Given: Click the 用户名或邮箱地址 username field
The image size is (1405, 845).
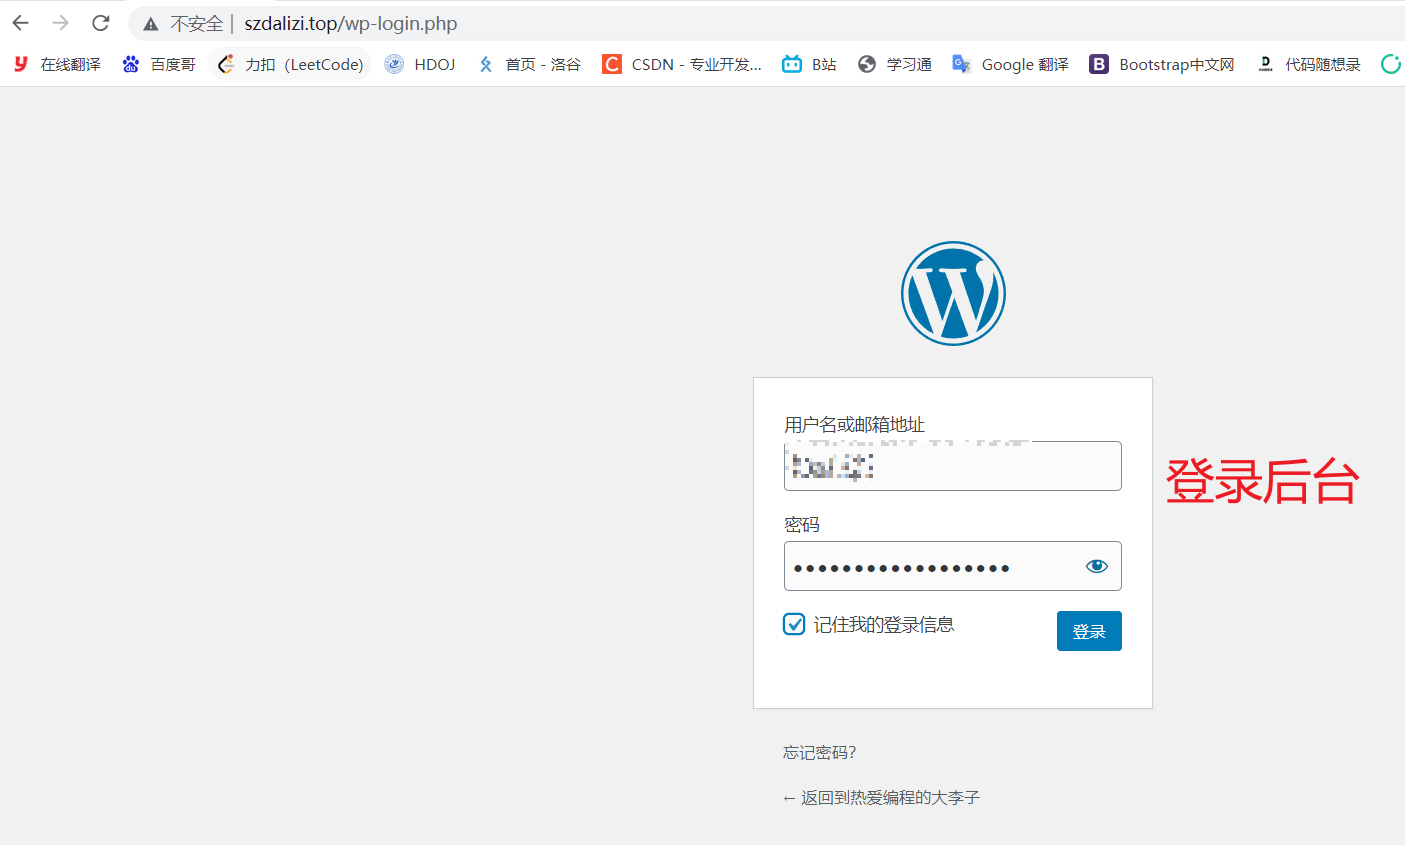Looking at the screenshot, I should coord(953,466).
